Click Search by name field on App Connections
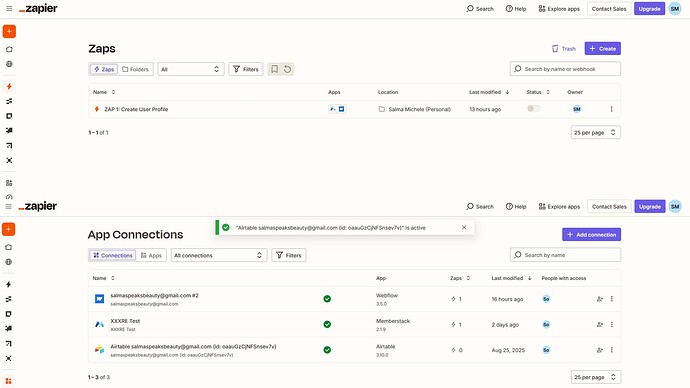 pos(565,255)
